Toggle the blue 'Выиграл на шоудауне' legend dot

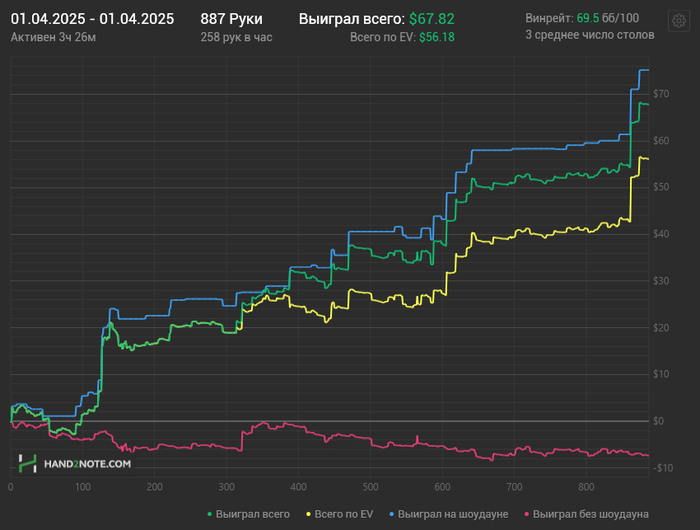tap(392, 514)
